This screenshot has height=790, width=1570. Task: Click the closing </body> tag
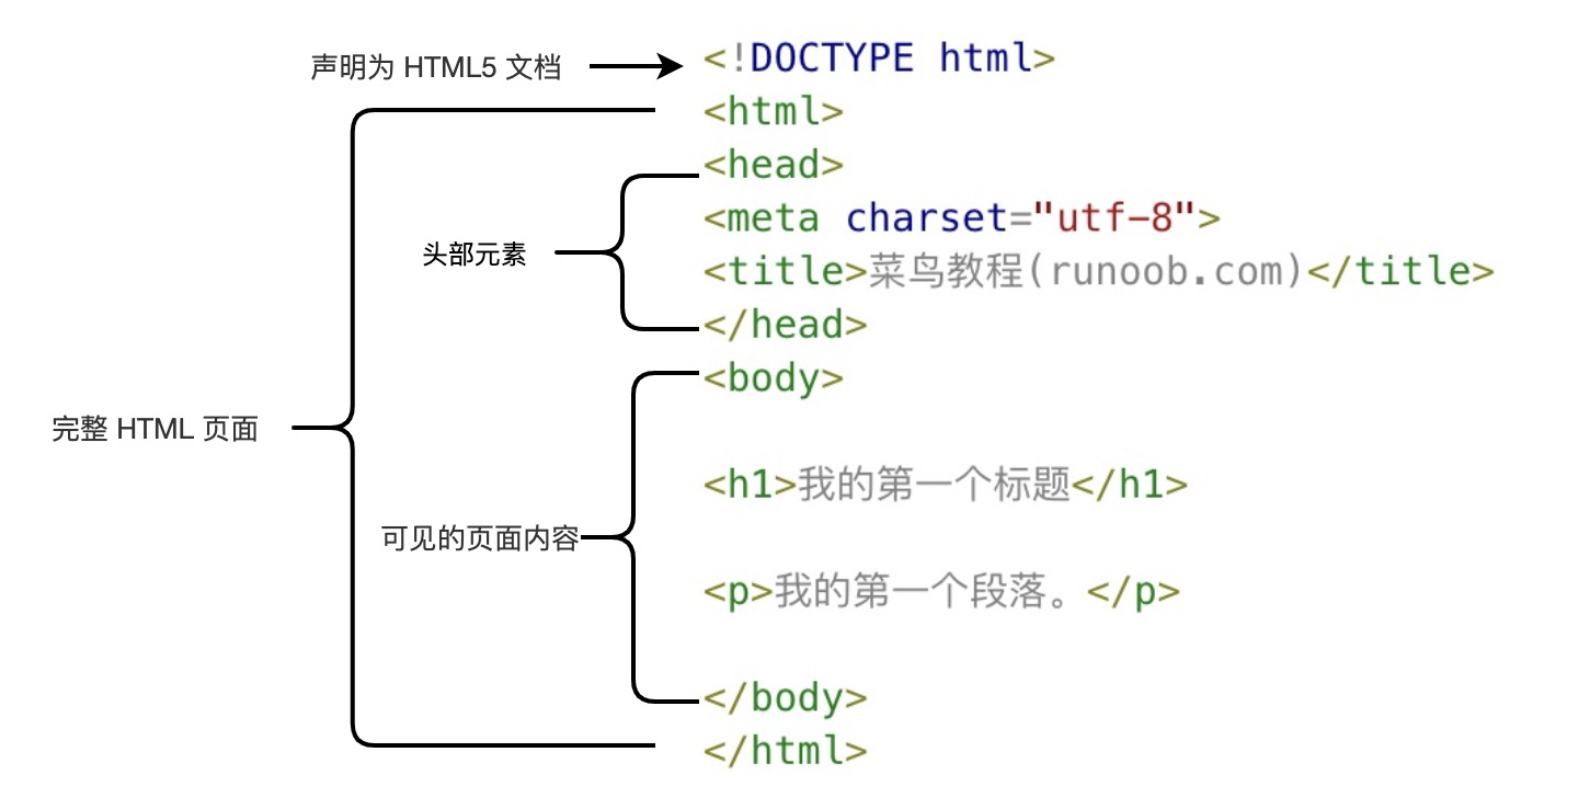pos(784,697)
